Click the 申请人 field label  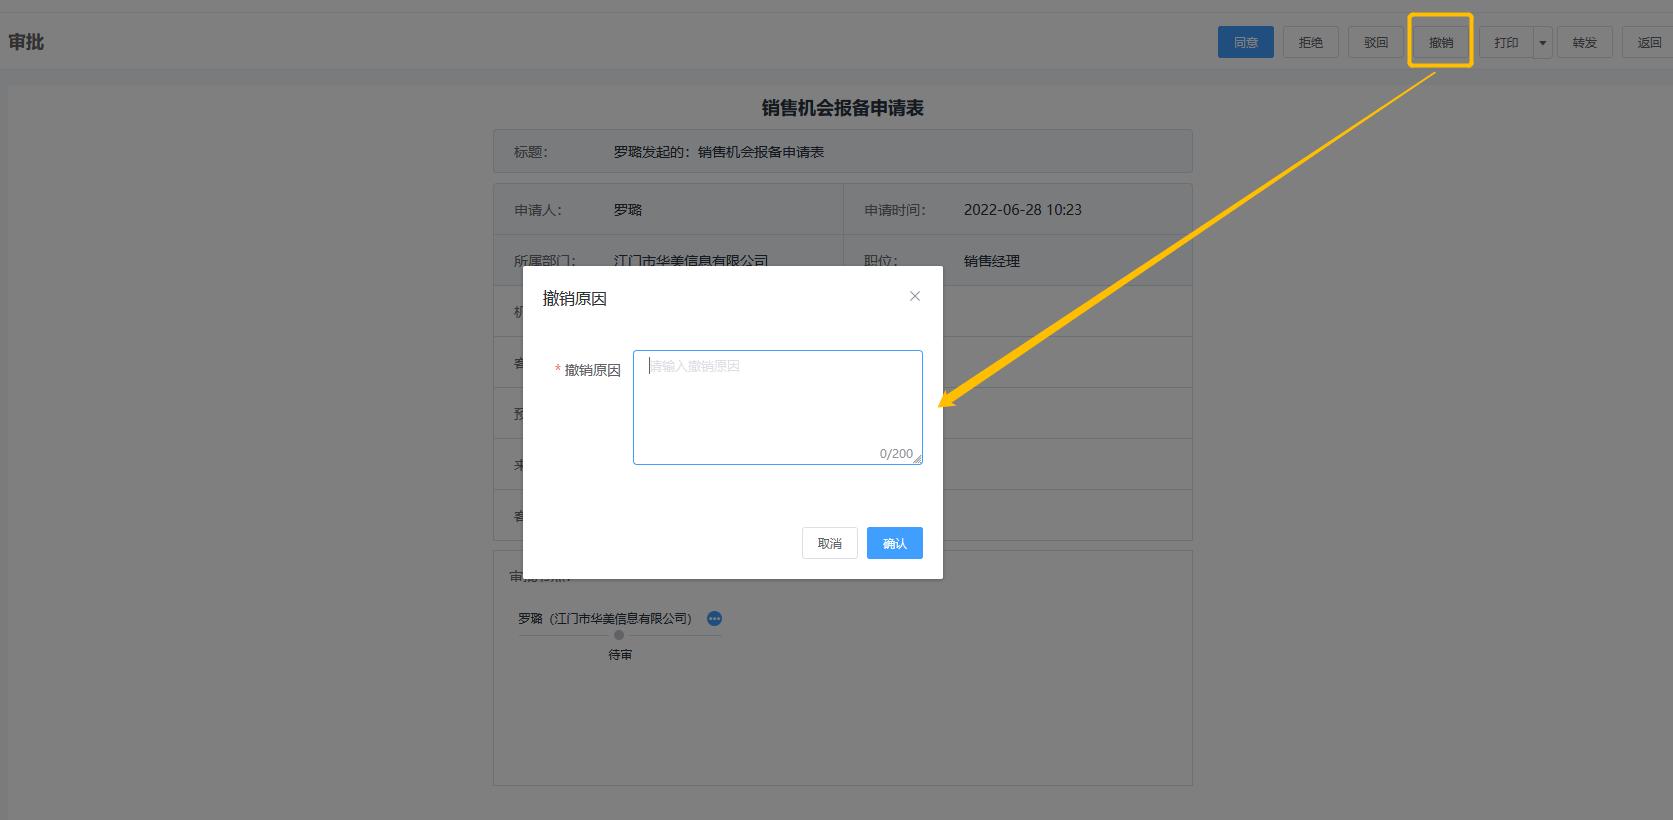(538, 210)
